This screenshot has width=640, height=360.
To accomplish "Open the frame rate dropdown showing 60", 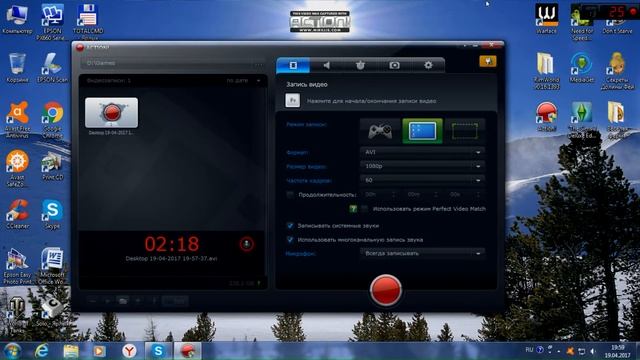I will [x=422, y=180].
